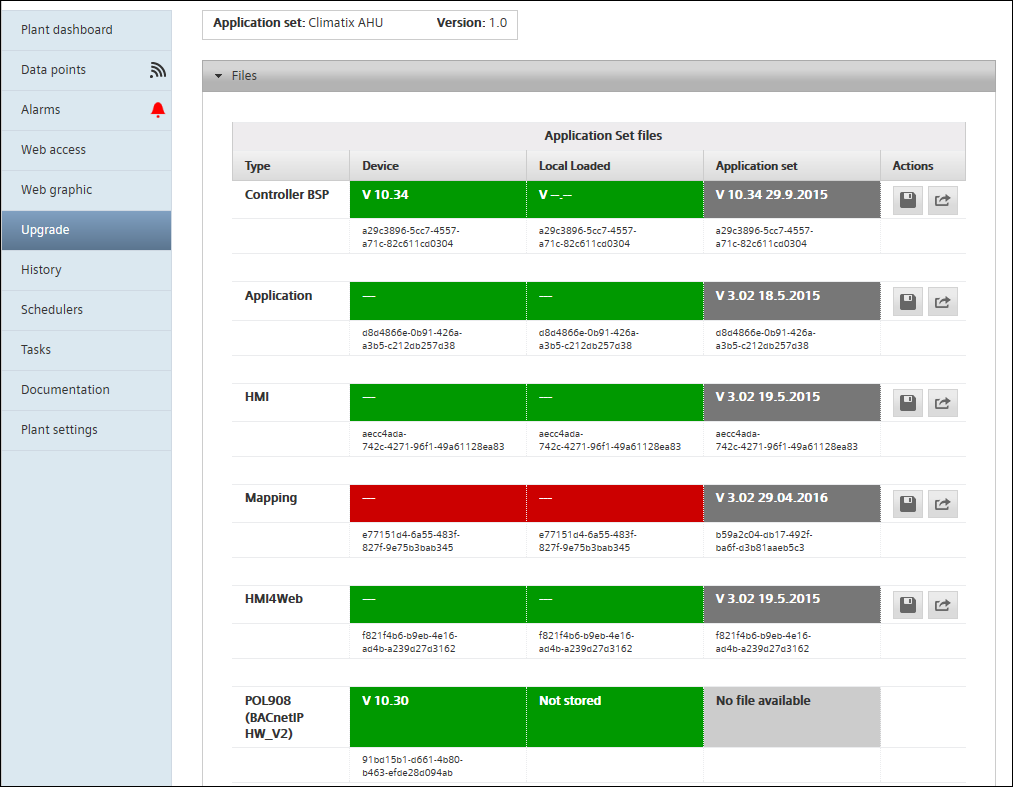Open Tasks in the sidebar
Screen dimensions: 1013x787
click(x=86, y=350)
